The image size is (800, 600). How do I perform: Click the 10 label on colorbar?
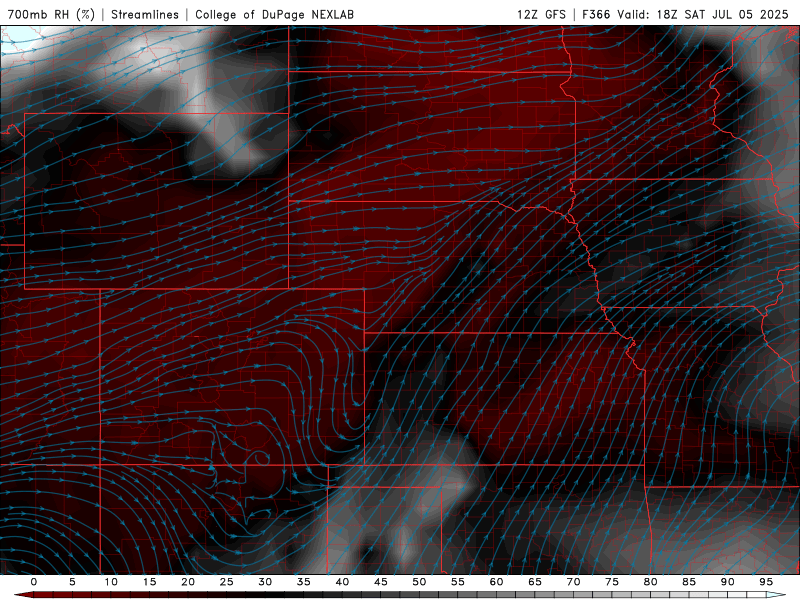tap(111, 582)
